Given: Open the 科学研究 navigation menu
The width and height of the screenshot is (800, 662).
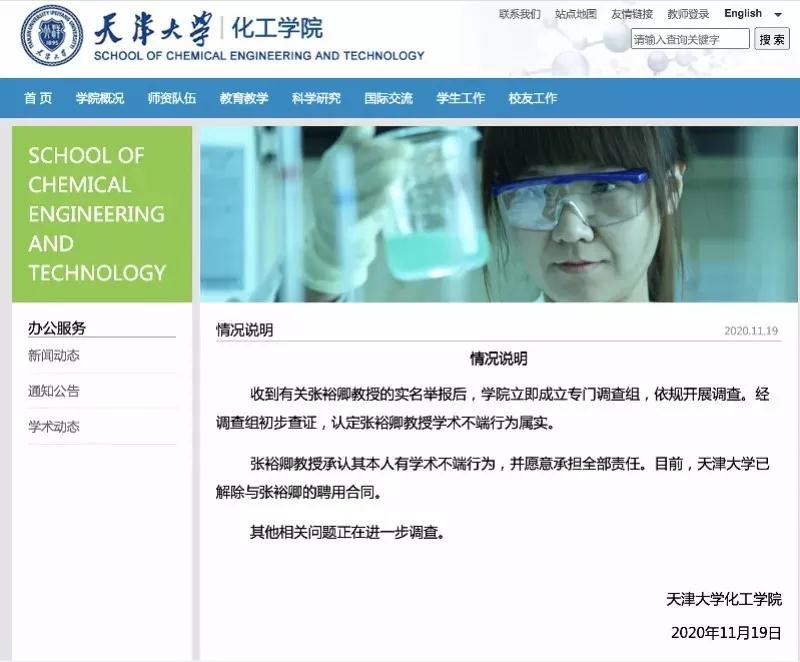Looking at the screenshot, I should click(316, 98).
